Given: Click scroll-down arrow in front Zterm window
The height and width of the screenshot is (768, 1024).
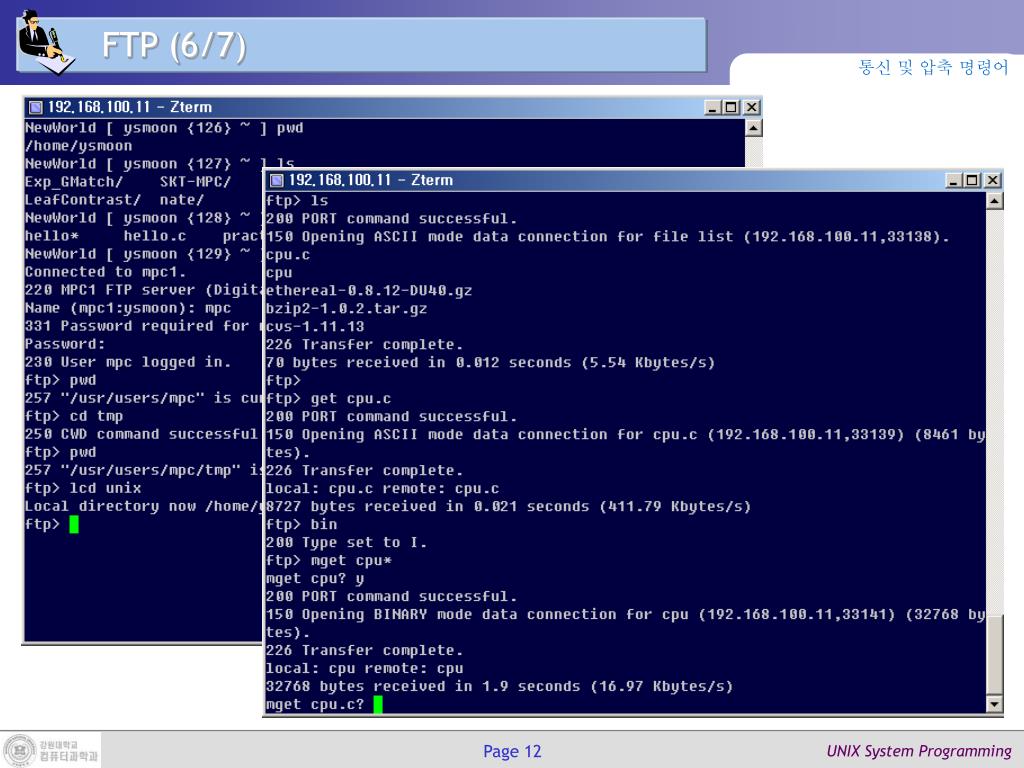Looking at the screenshot, I should pyautogui.click(x=994, y=704).
